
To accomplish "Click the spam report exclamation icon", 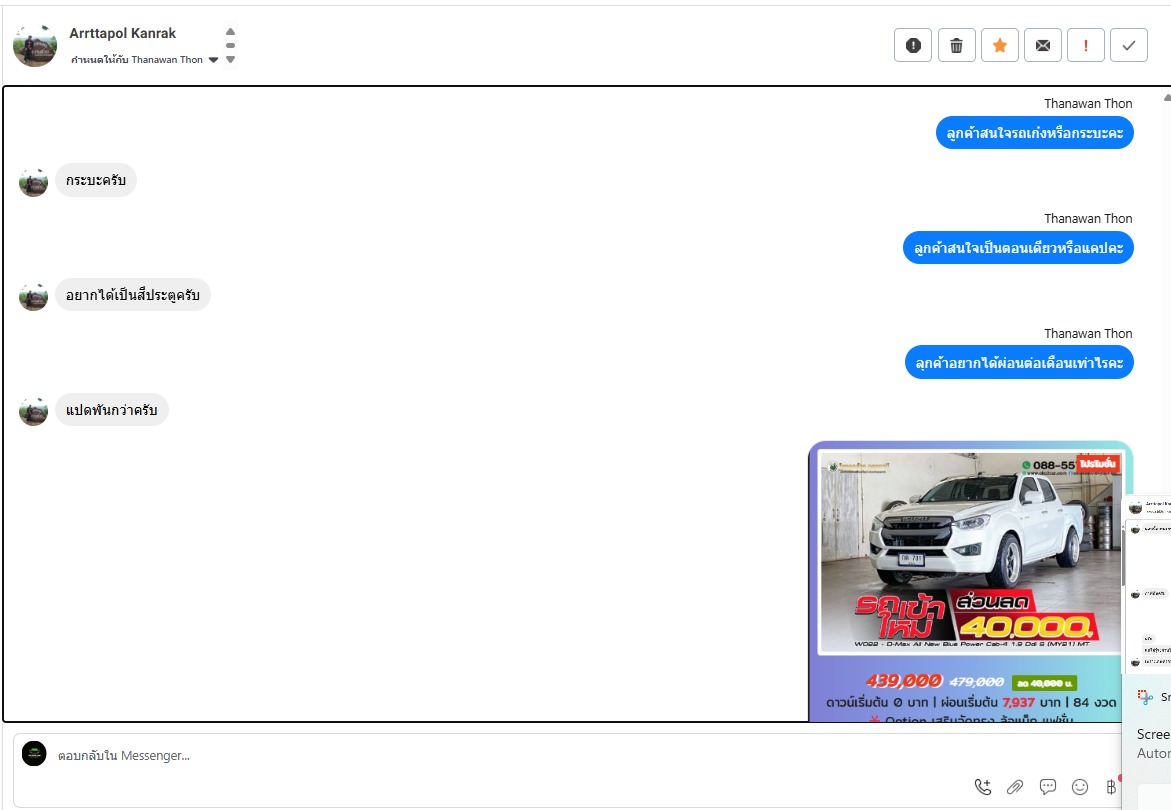I will point(913,46).
